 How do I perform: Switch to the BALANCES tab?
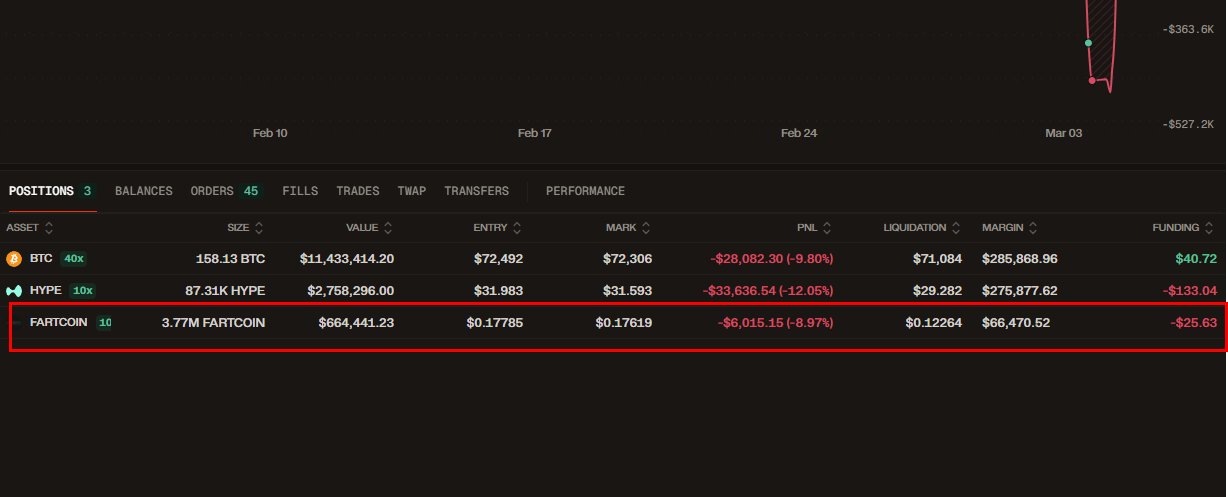144,191
